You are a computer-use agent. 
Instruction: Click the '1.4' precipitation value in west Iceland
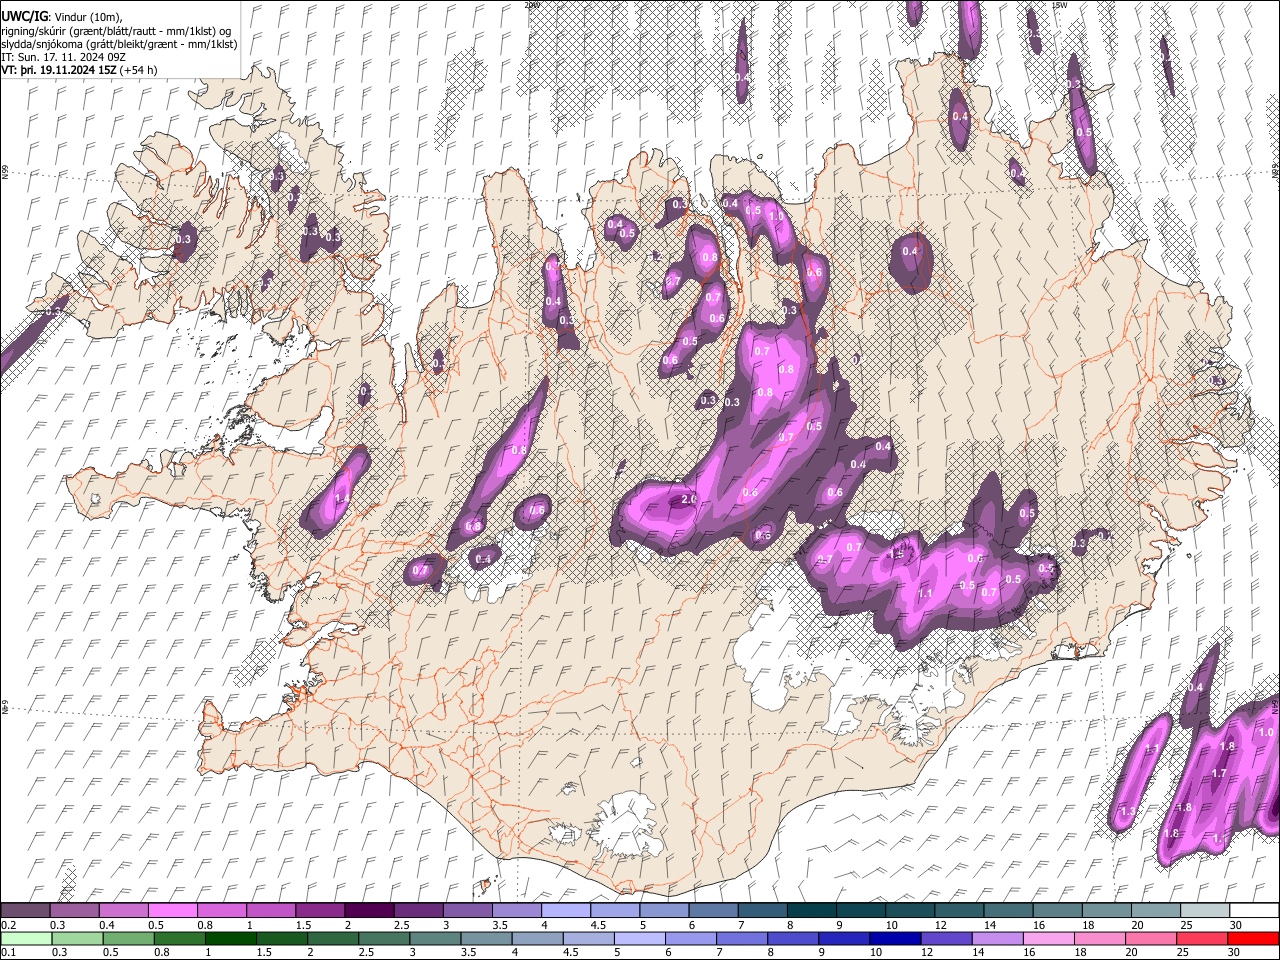click(x=342, y=499)
